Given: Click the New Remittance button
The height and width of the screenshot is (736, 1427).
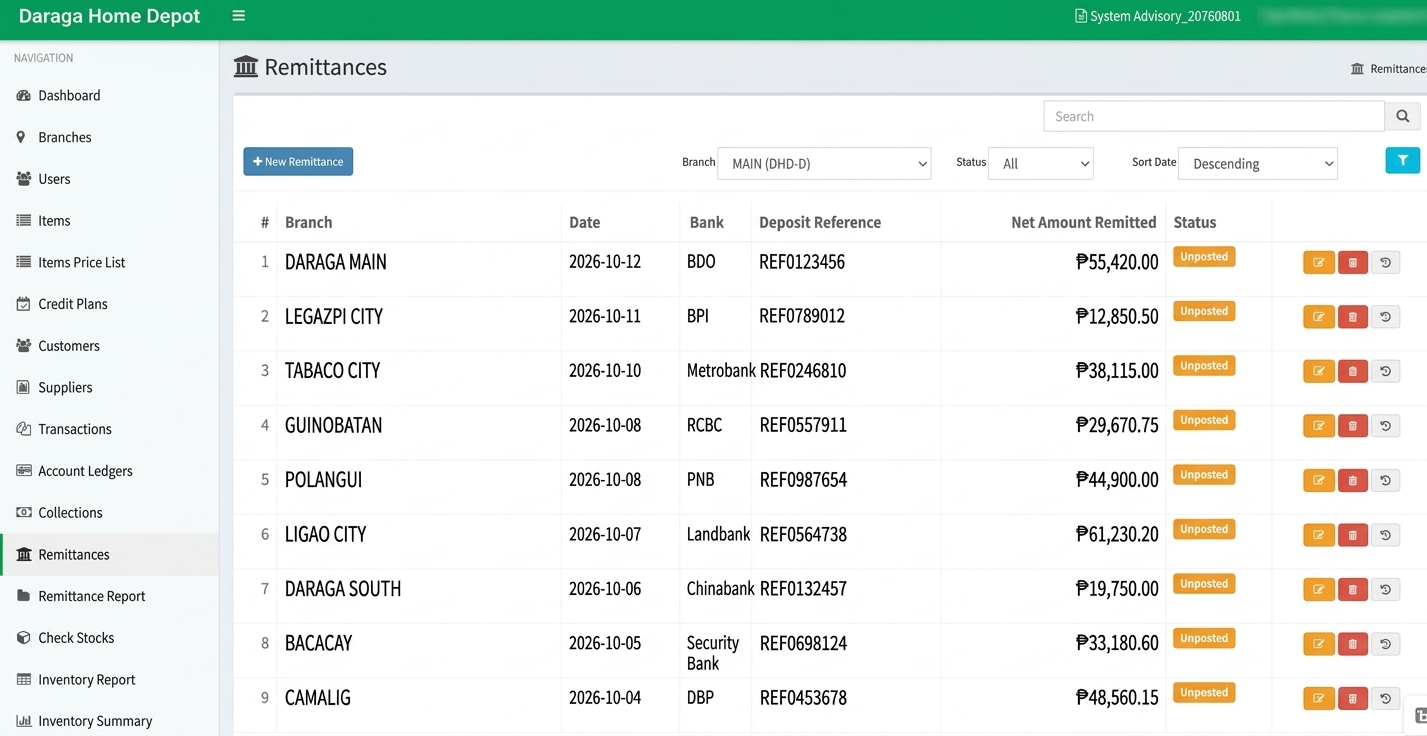Looking at the screenshot, I should 298,161.
